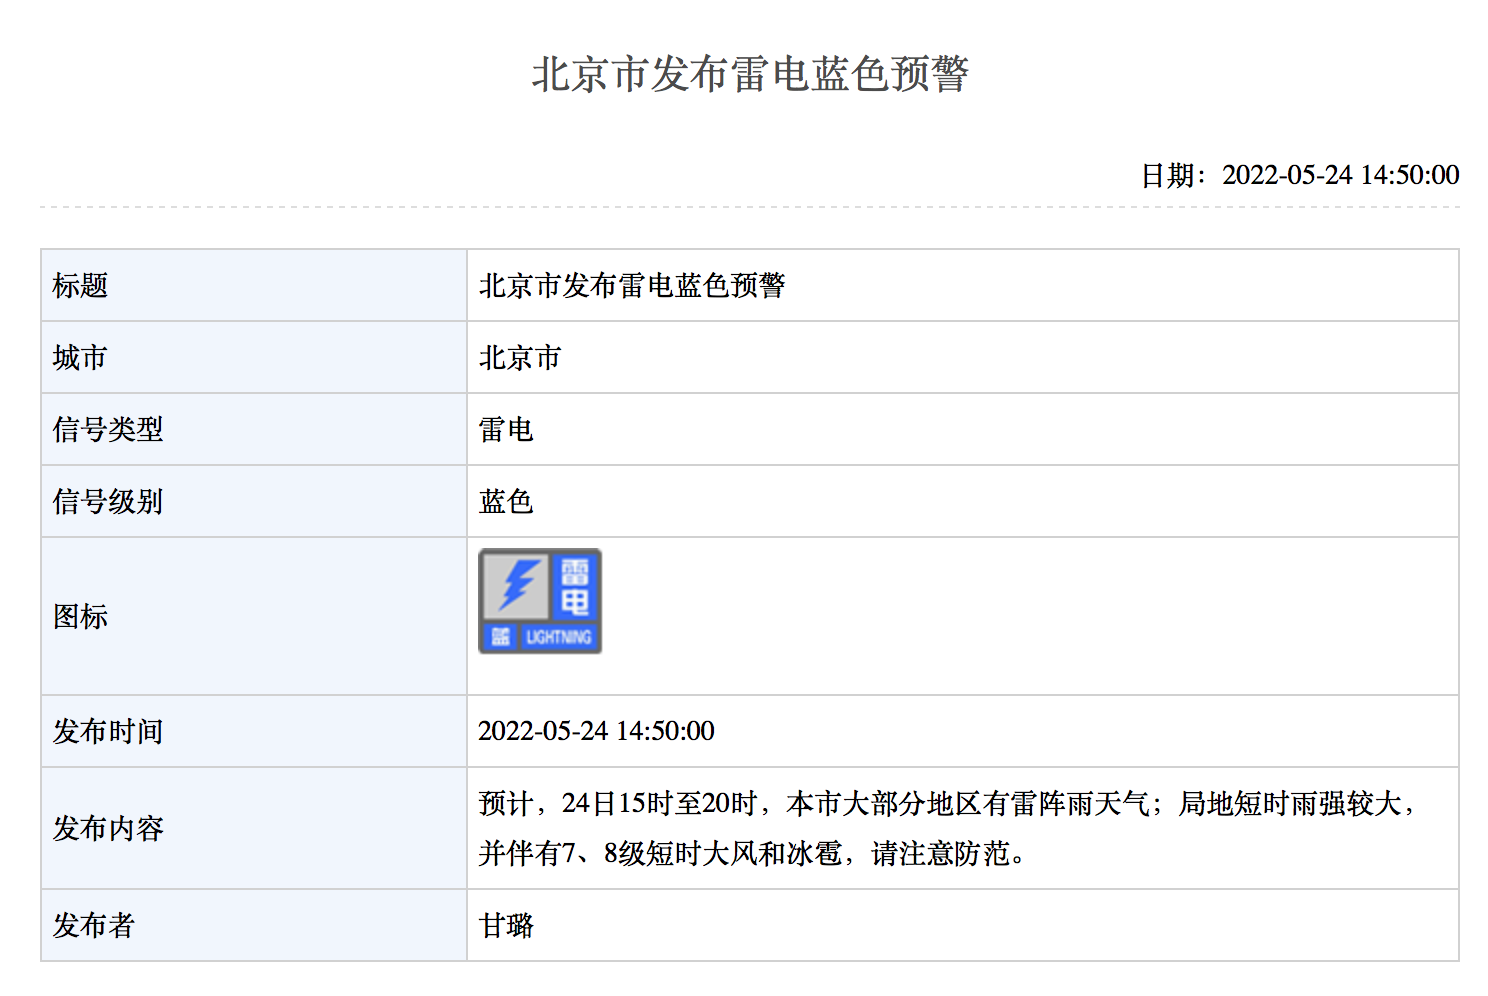Click the city value 北京市

pos(520,358)
